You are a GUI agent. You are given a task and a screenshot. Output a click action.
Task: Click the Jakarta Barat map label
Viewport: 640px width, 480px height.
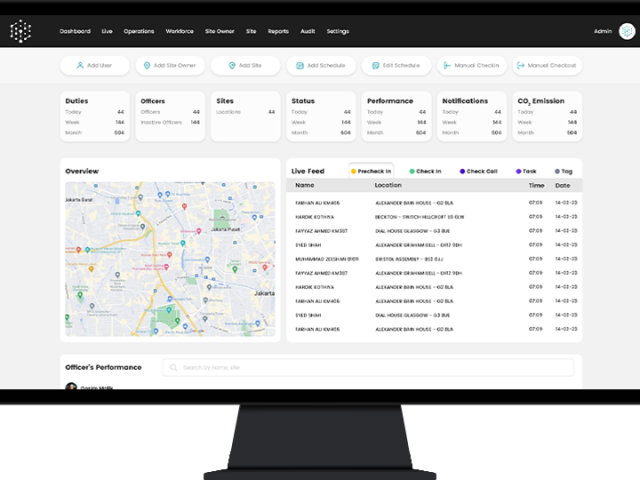[79, 200]
